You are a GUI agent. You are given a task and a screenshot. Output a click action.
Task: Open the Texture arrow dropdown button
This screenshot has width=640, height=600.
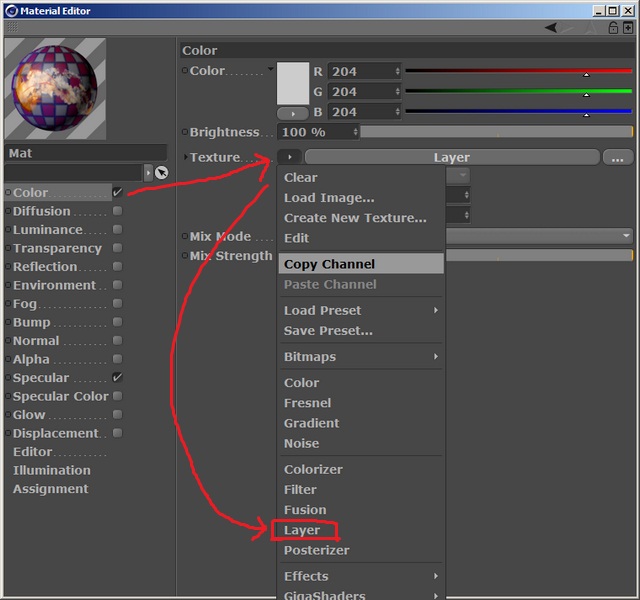[x=289, y=157]
